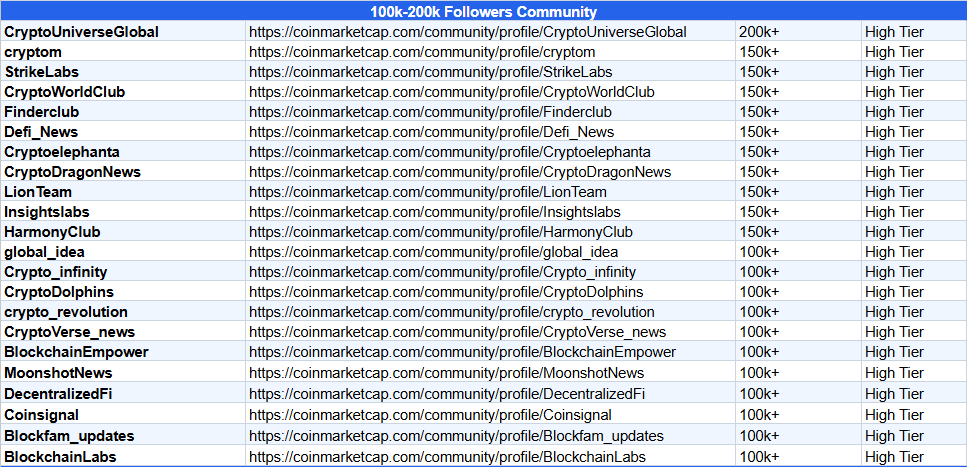
Task: Click the '100k-200k Followers Community' header cell
Action: click(x=484, y=11)
